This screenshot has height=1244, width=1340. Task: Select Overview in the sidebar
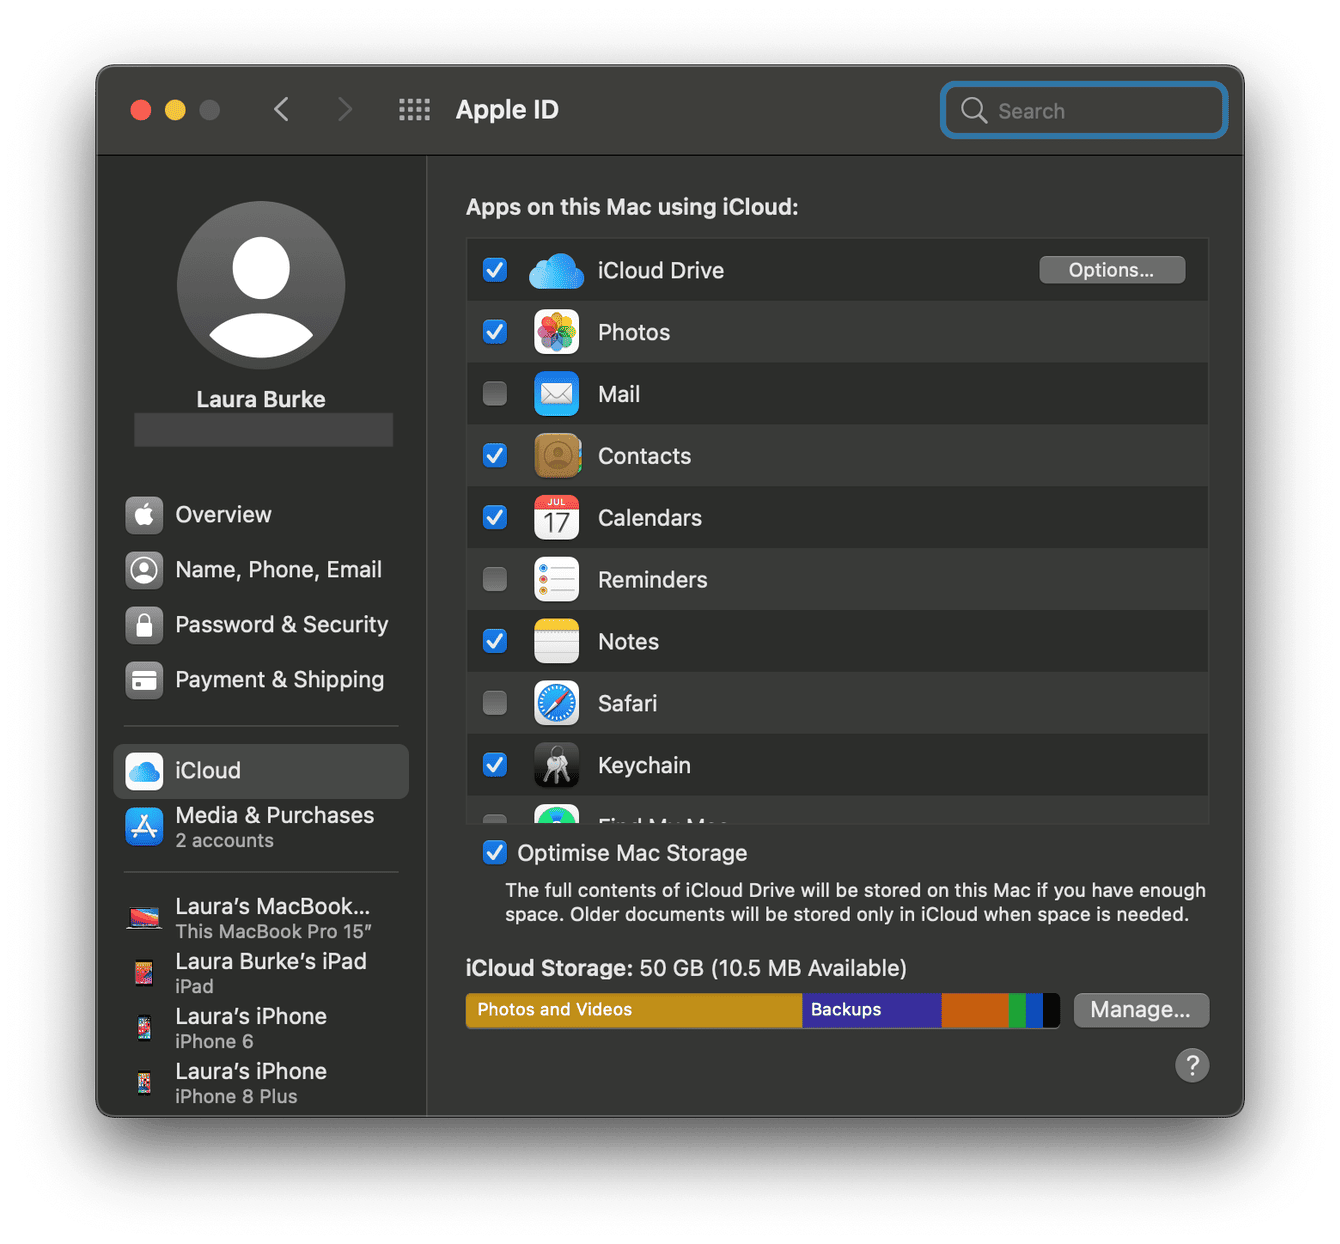pyautogui.click(x=223, y=514)
